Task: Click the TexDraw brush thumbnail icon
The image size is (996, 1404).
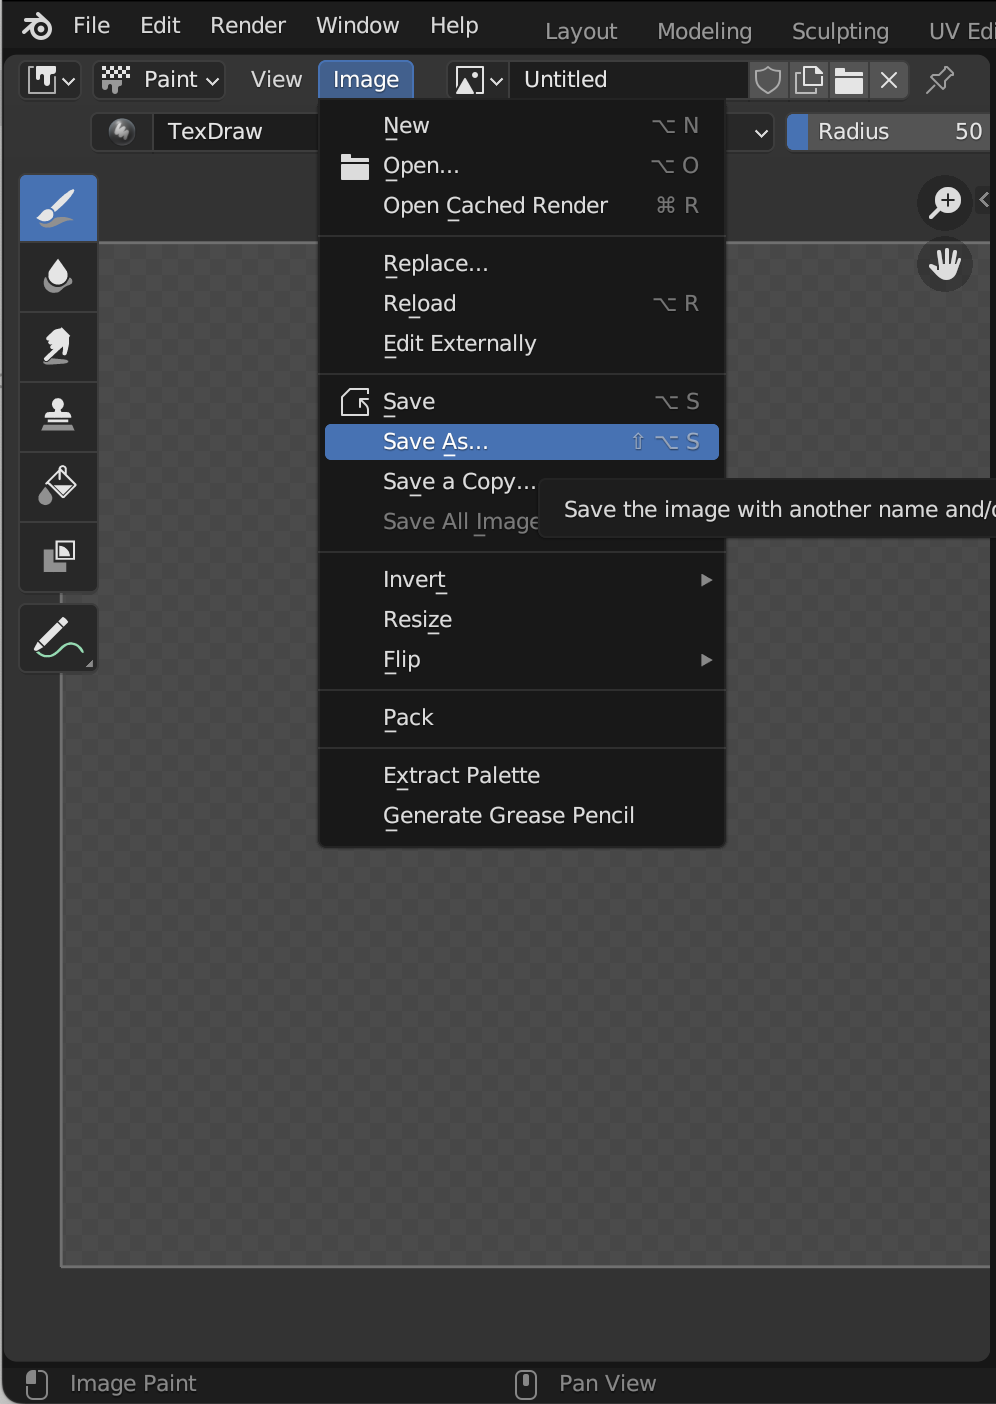Action: tap(122, 132)
